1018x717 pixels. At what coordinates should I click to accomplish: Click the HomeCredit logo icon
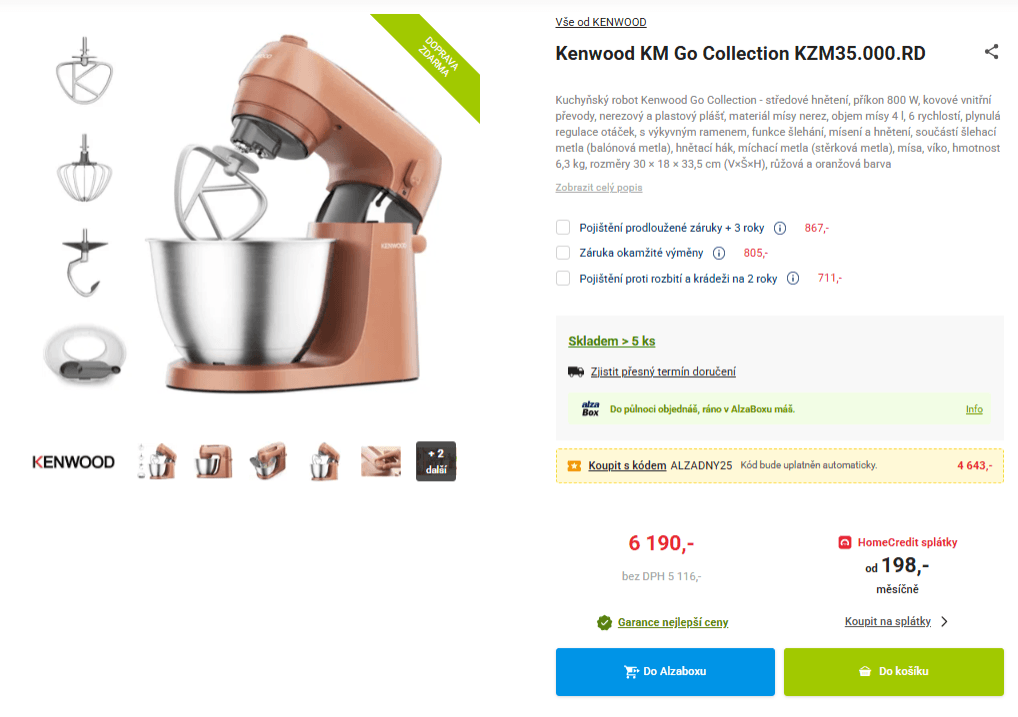point(845,542)
